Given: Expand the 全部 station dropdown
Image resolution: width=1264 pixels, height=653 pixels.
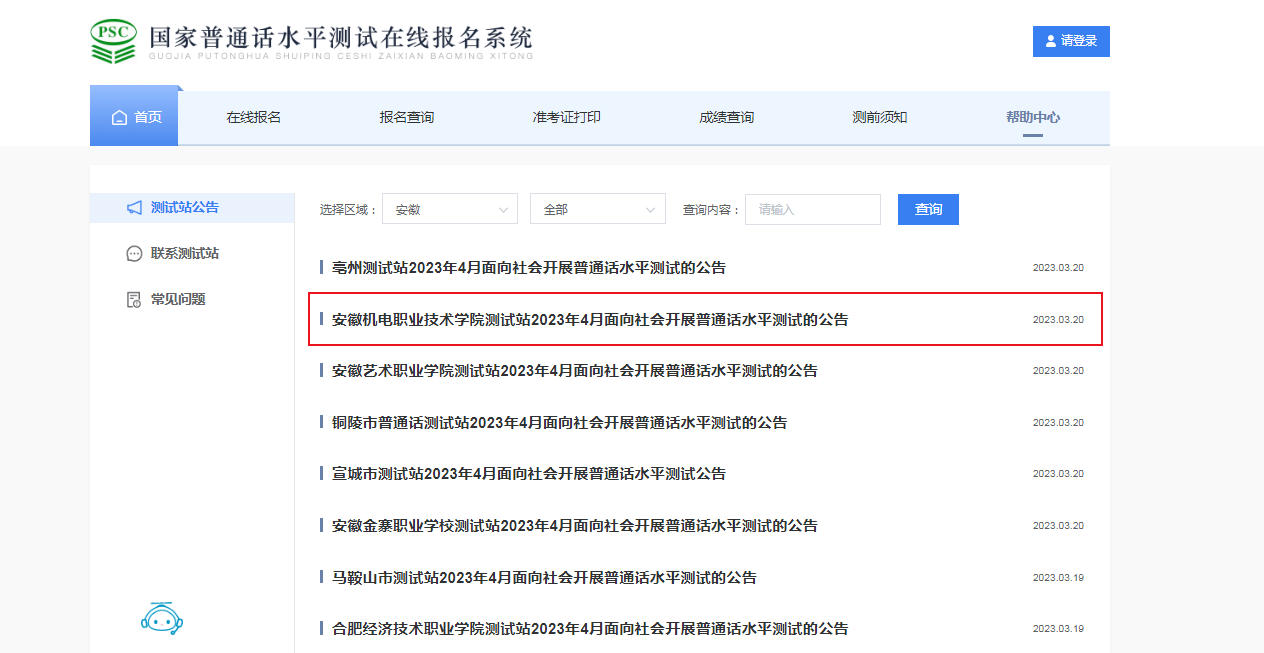Looking at the screenshot, I should coord(597,210).
